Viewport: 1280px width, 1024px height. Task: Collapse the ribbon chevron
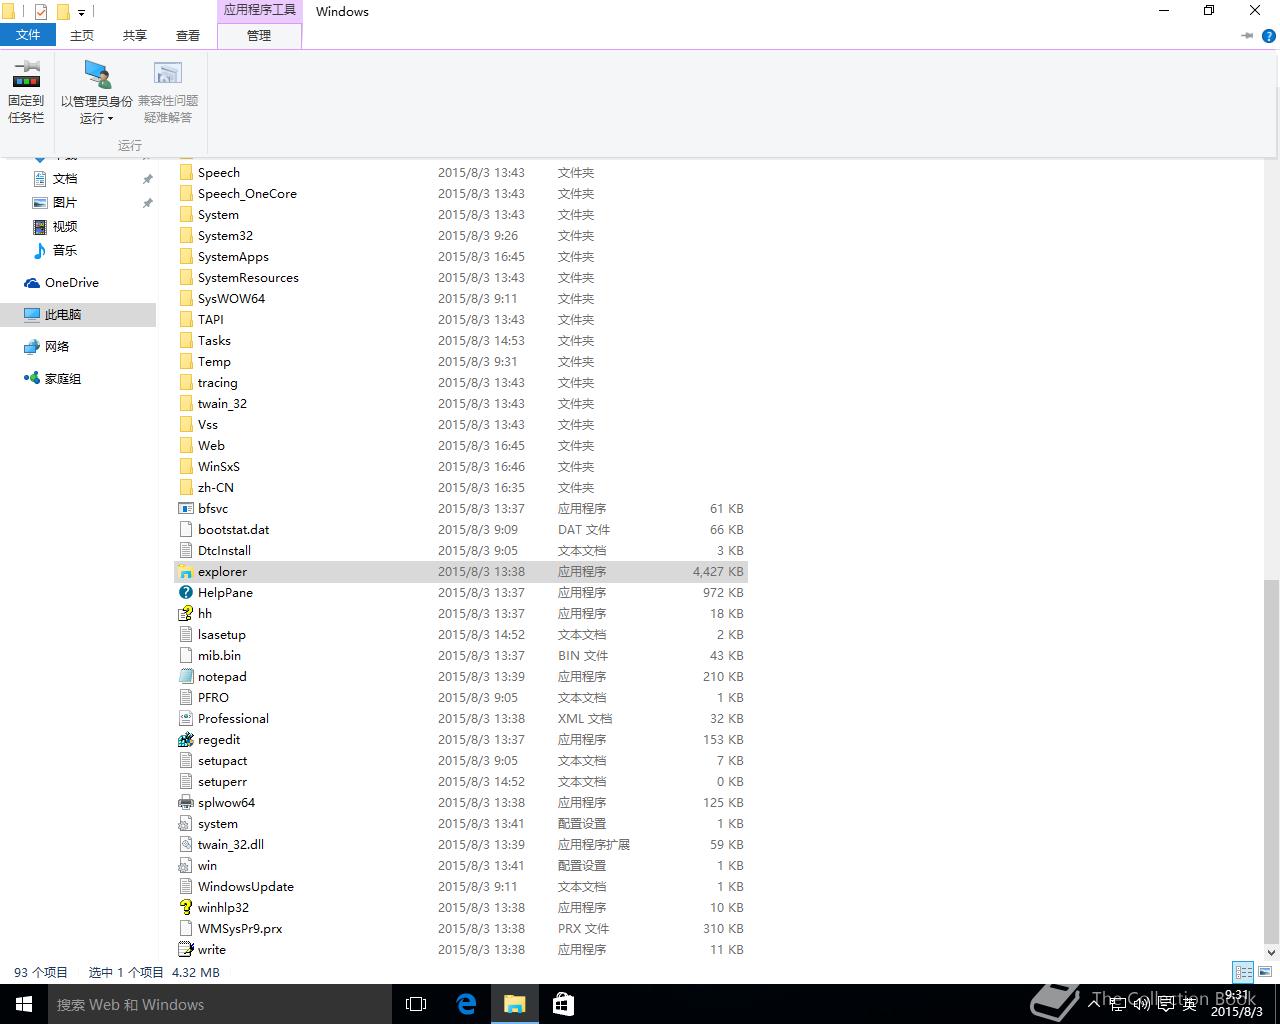(1247, 36)
